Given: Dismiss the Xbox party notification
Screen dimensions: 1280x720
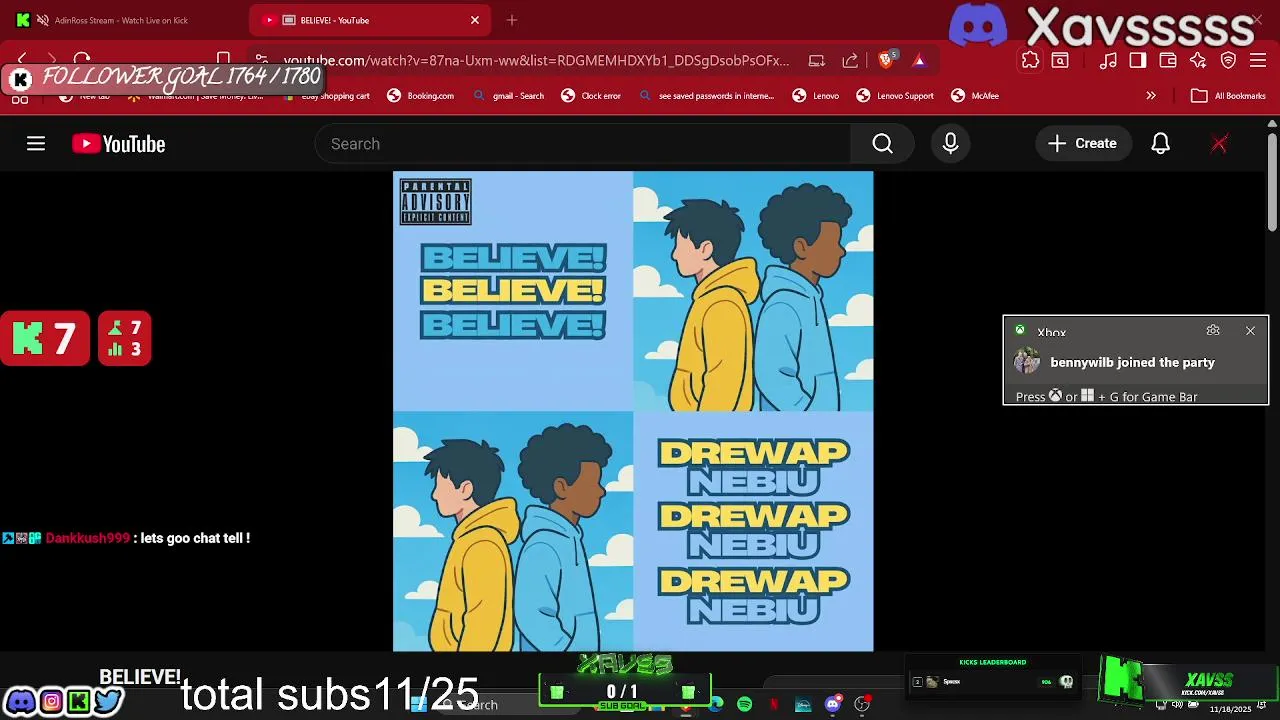Looking at the screenshot, I should click(x=1250, y=331).
